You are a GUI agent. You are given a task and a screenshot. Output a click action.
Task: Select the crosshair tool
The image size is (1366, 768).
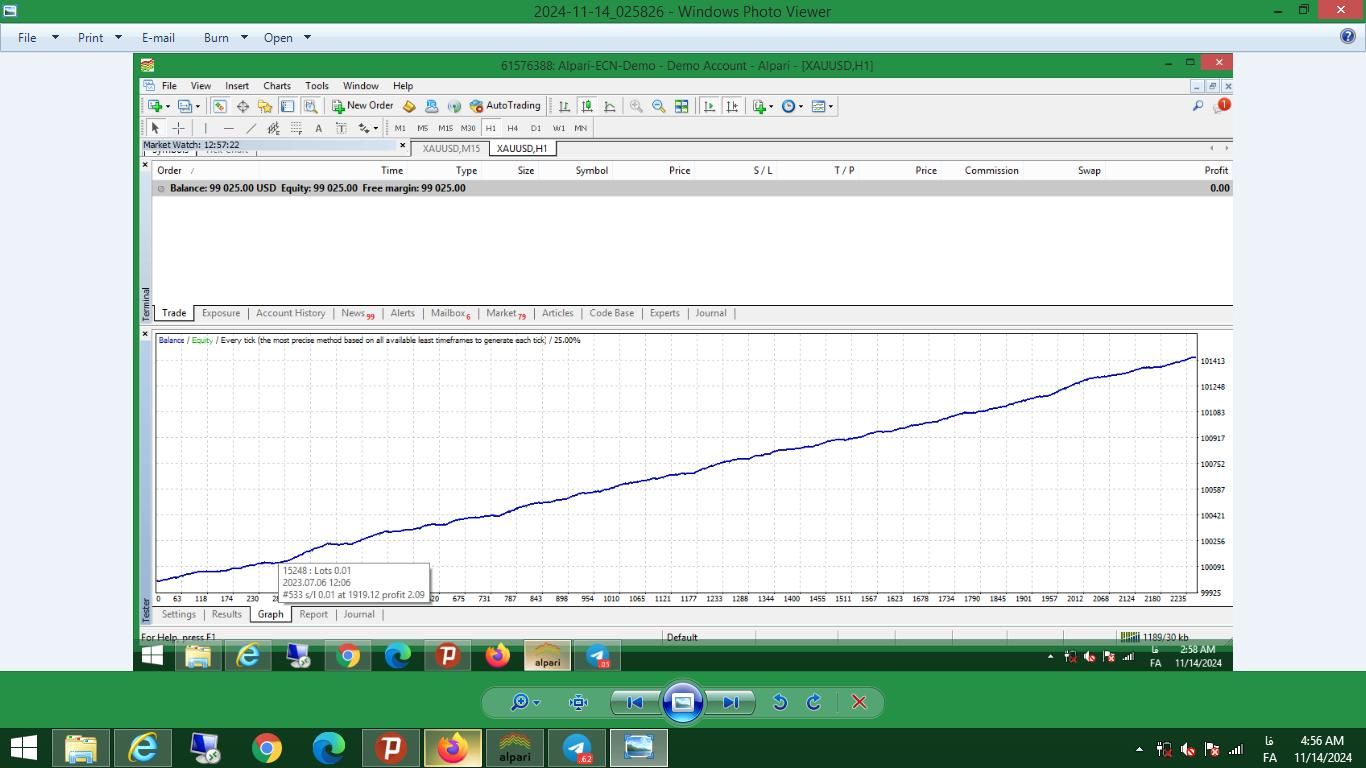click(178, 128)
